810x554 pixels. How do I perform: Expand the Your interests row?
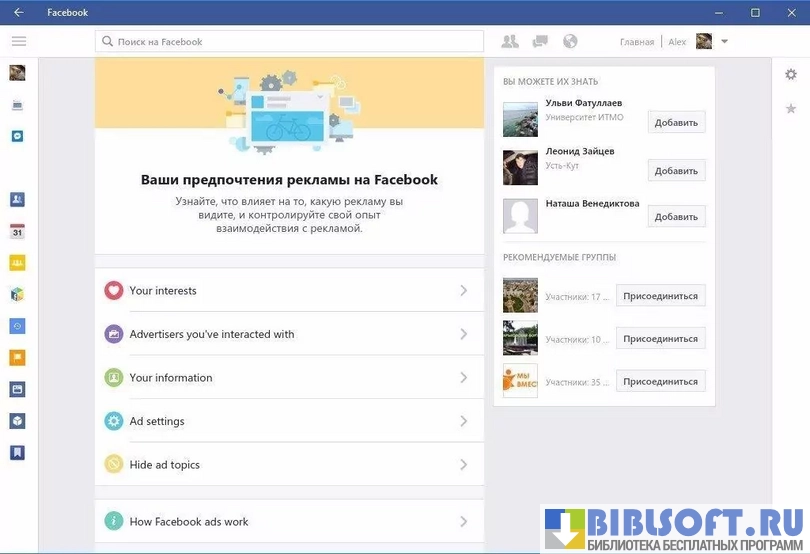tap(289, 291)
